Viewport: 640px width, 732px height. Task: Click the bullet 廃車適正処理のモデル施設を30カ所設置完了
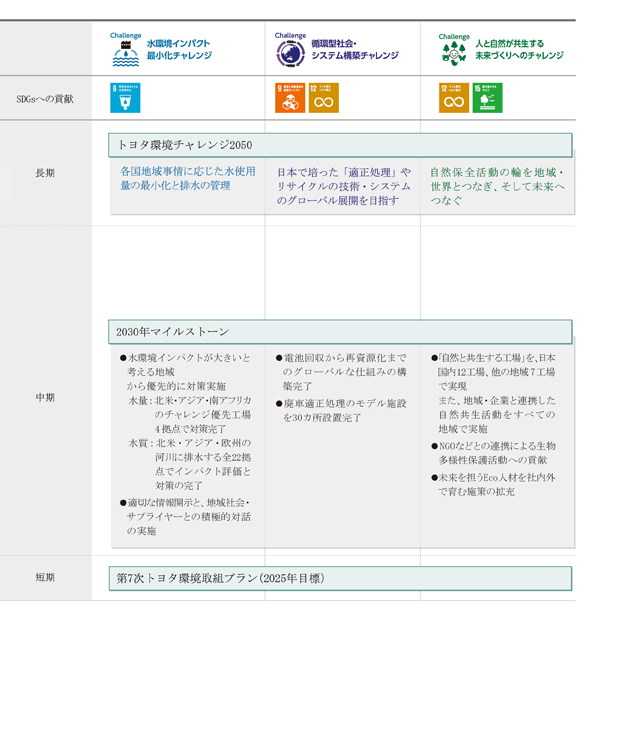click(x=341, y=410)
